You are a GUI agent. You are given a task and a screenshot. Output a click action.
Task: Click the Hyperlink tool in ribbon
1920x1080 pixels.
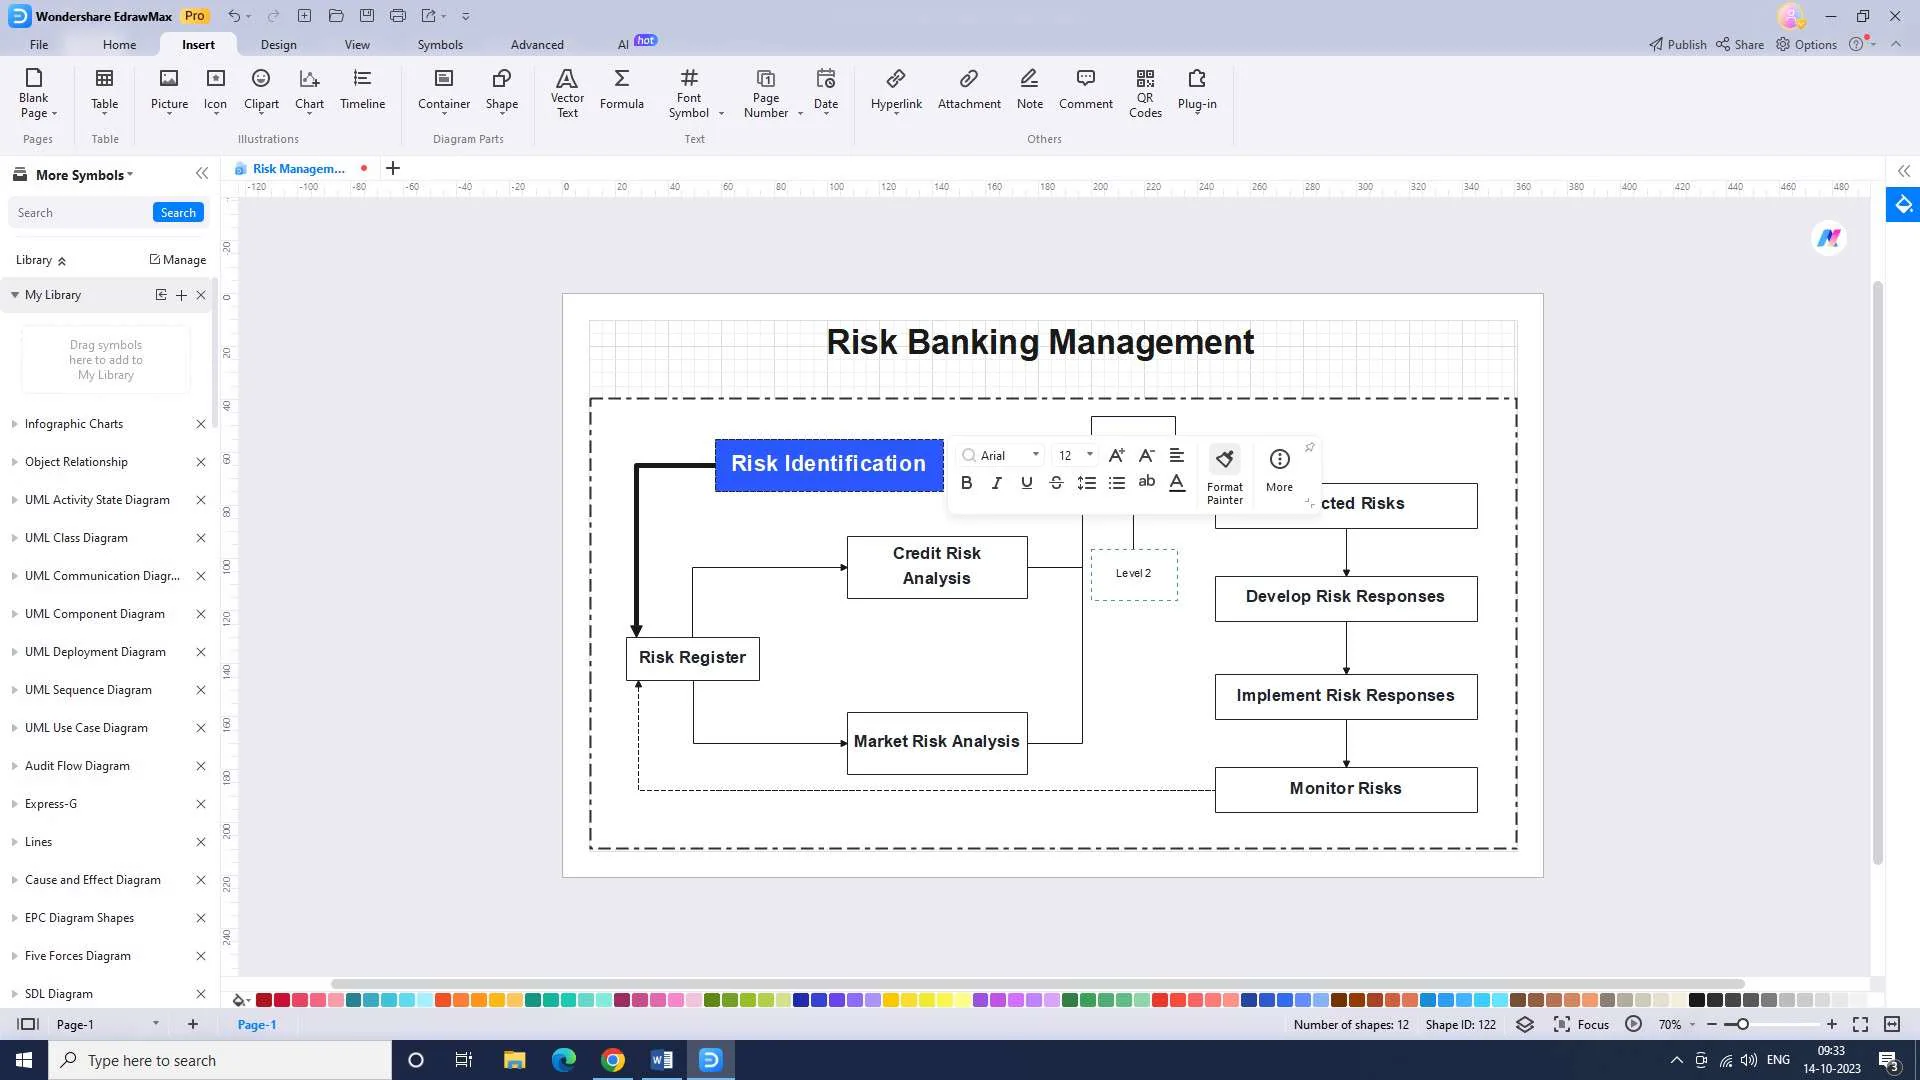point(895,88)
